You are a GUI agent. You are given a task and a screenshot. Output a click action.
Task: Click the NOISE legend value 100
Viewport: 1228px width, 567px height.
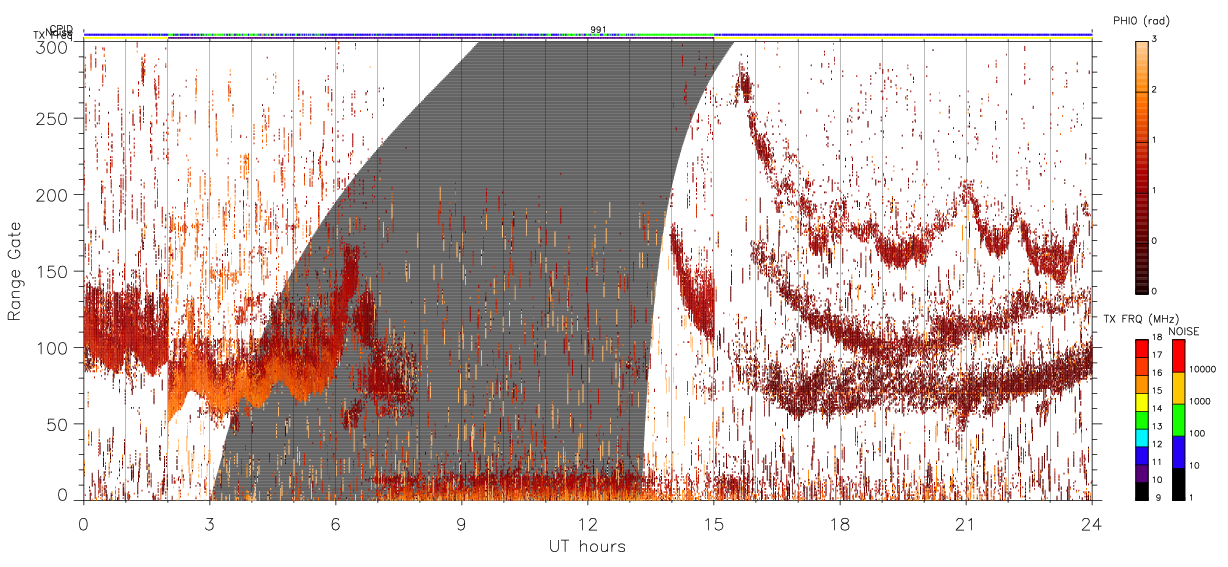pyautogui.click(x=1196, y=433)
